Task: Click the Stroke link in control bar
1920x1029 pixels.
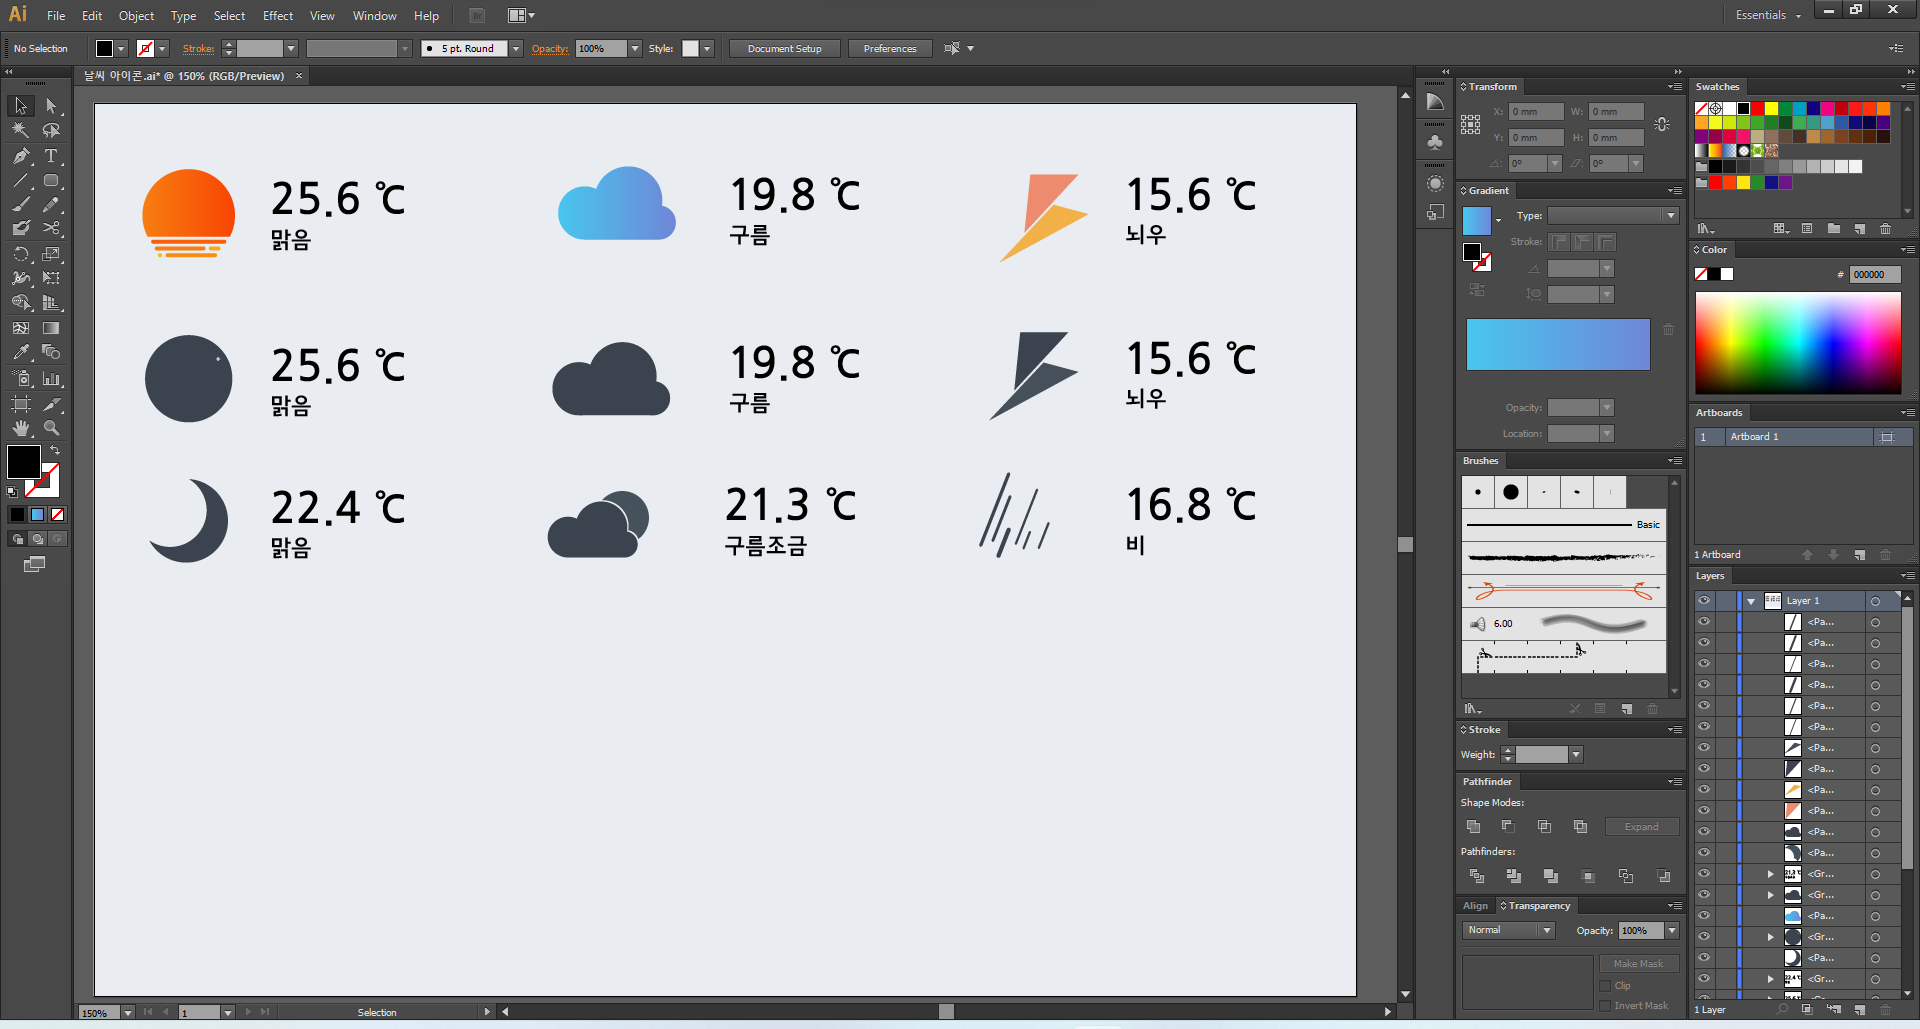Action: click(x=198, y=48)
